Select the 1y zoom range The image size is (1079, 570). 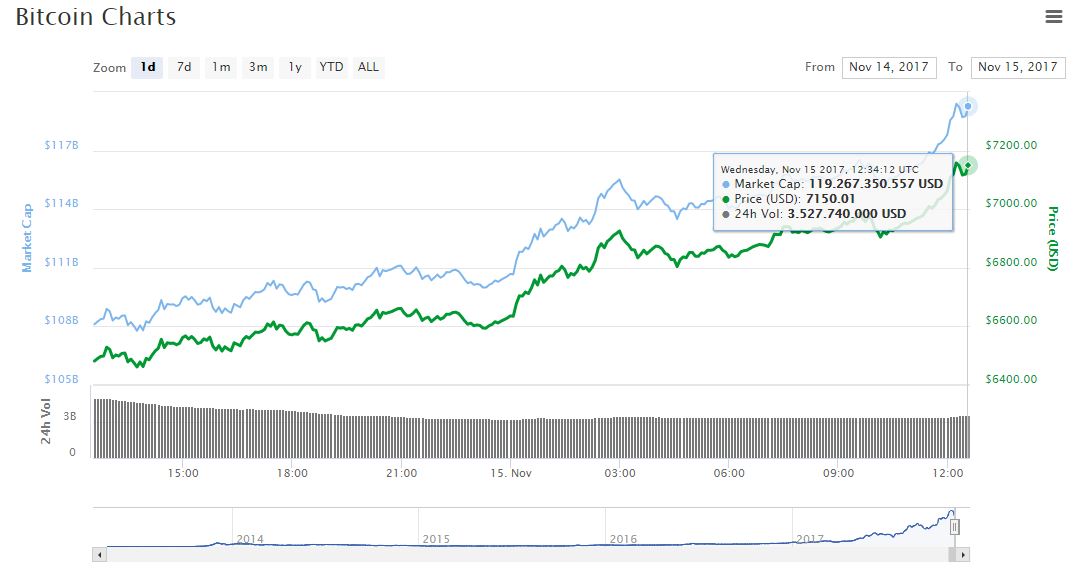point(295,67)
